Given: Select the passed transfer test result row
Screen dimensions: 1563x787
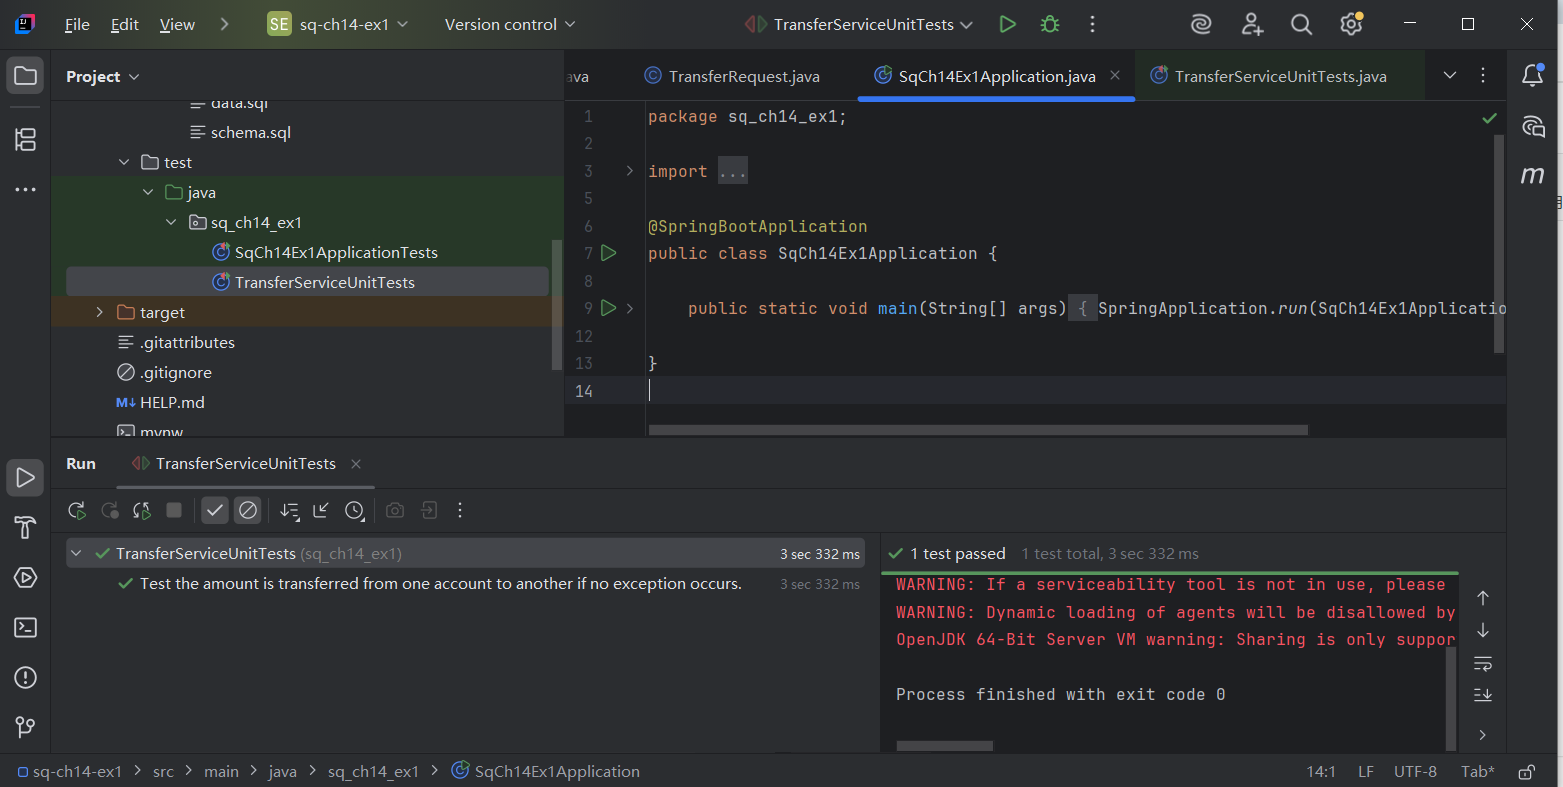Looking at the screenshot, I should pyautogui.click(x=465, y=584).
